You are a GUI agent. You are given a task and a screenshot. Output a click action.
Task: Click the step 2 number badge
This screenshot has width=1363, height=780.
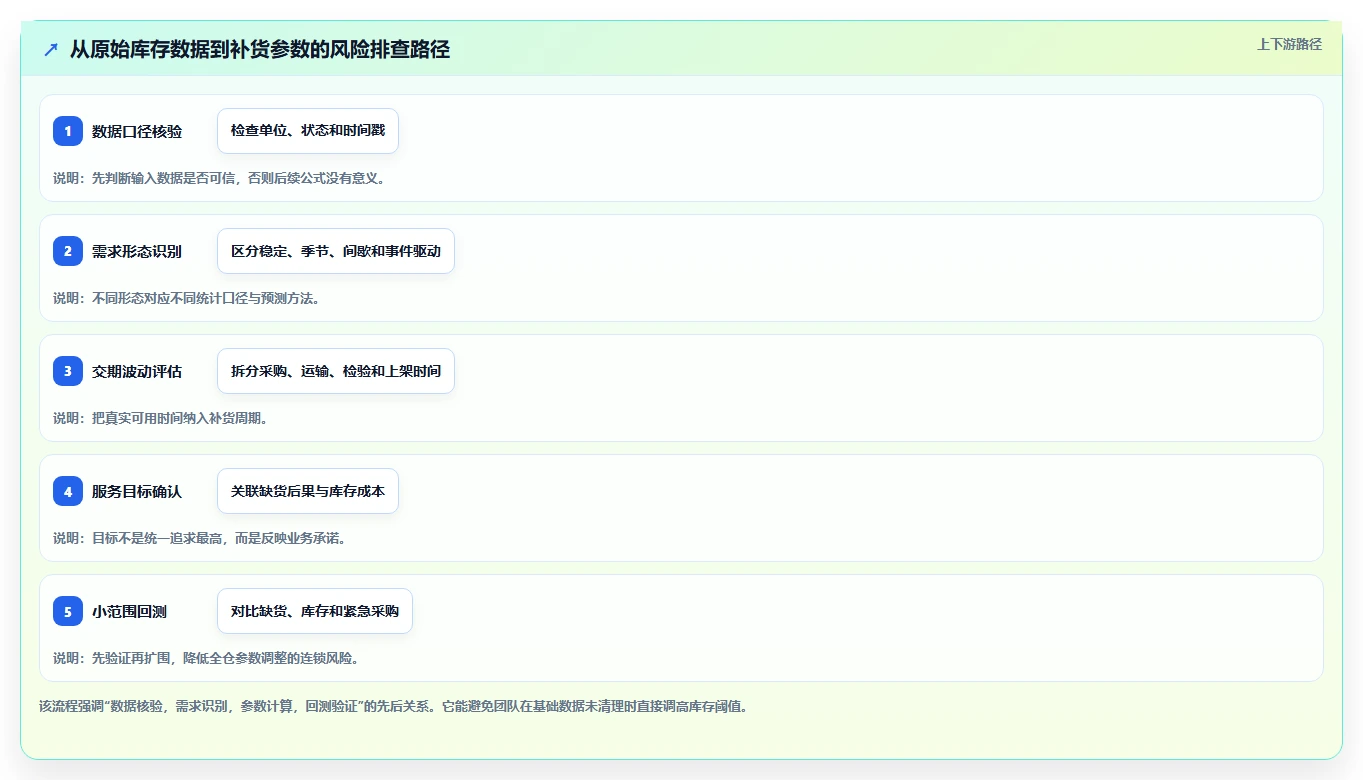click(68, 251)
